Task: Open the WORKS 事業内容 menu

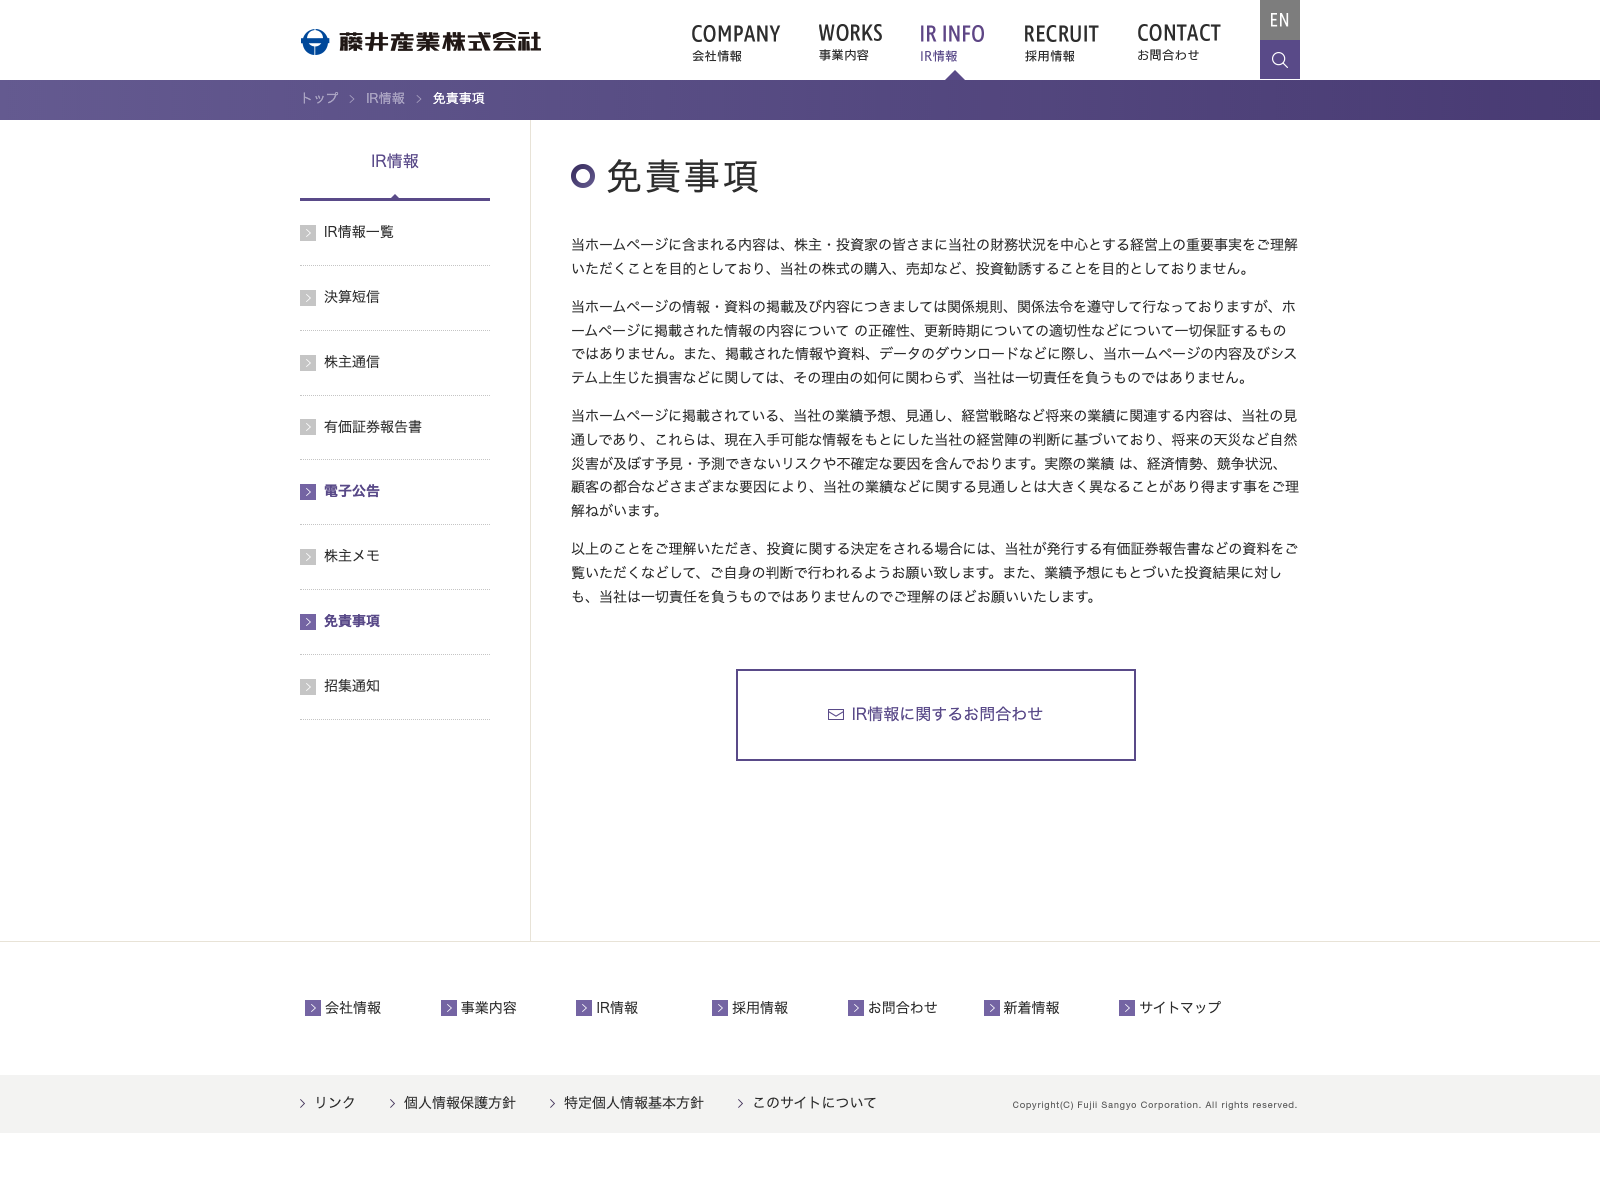Action: [850, 42]
